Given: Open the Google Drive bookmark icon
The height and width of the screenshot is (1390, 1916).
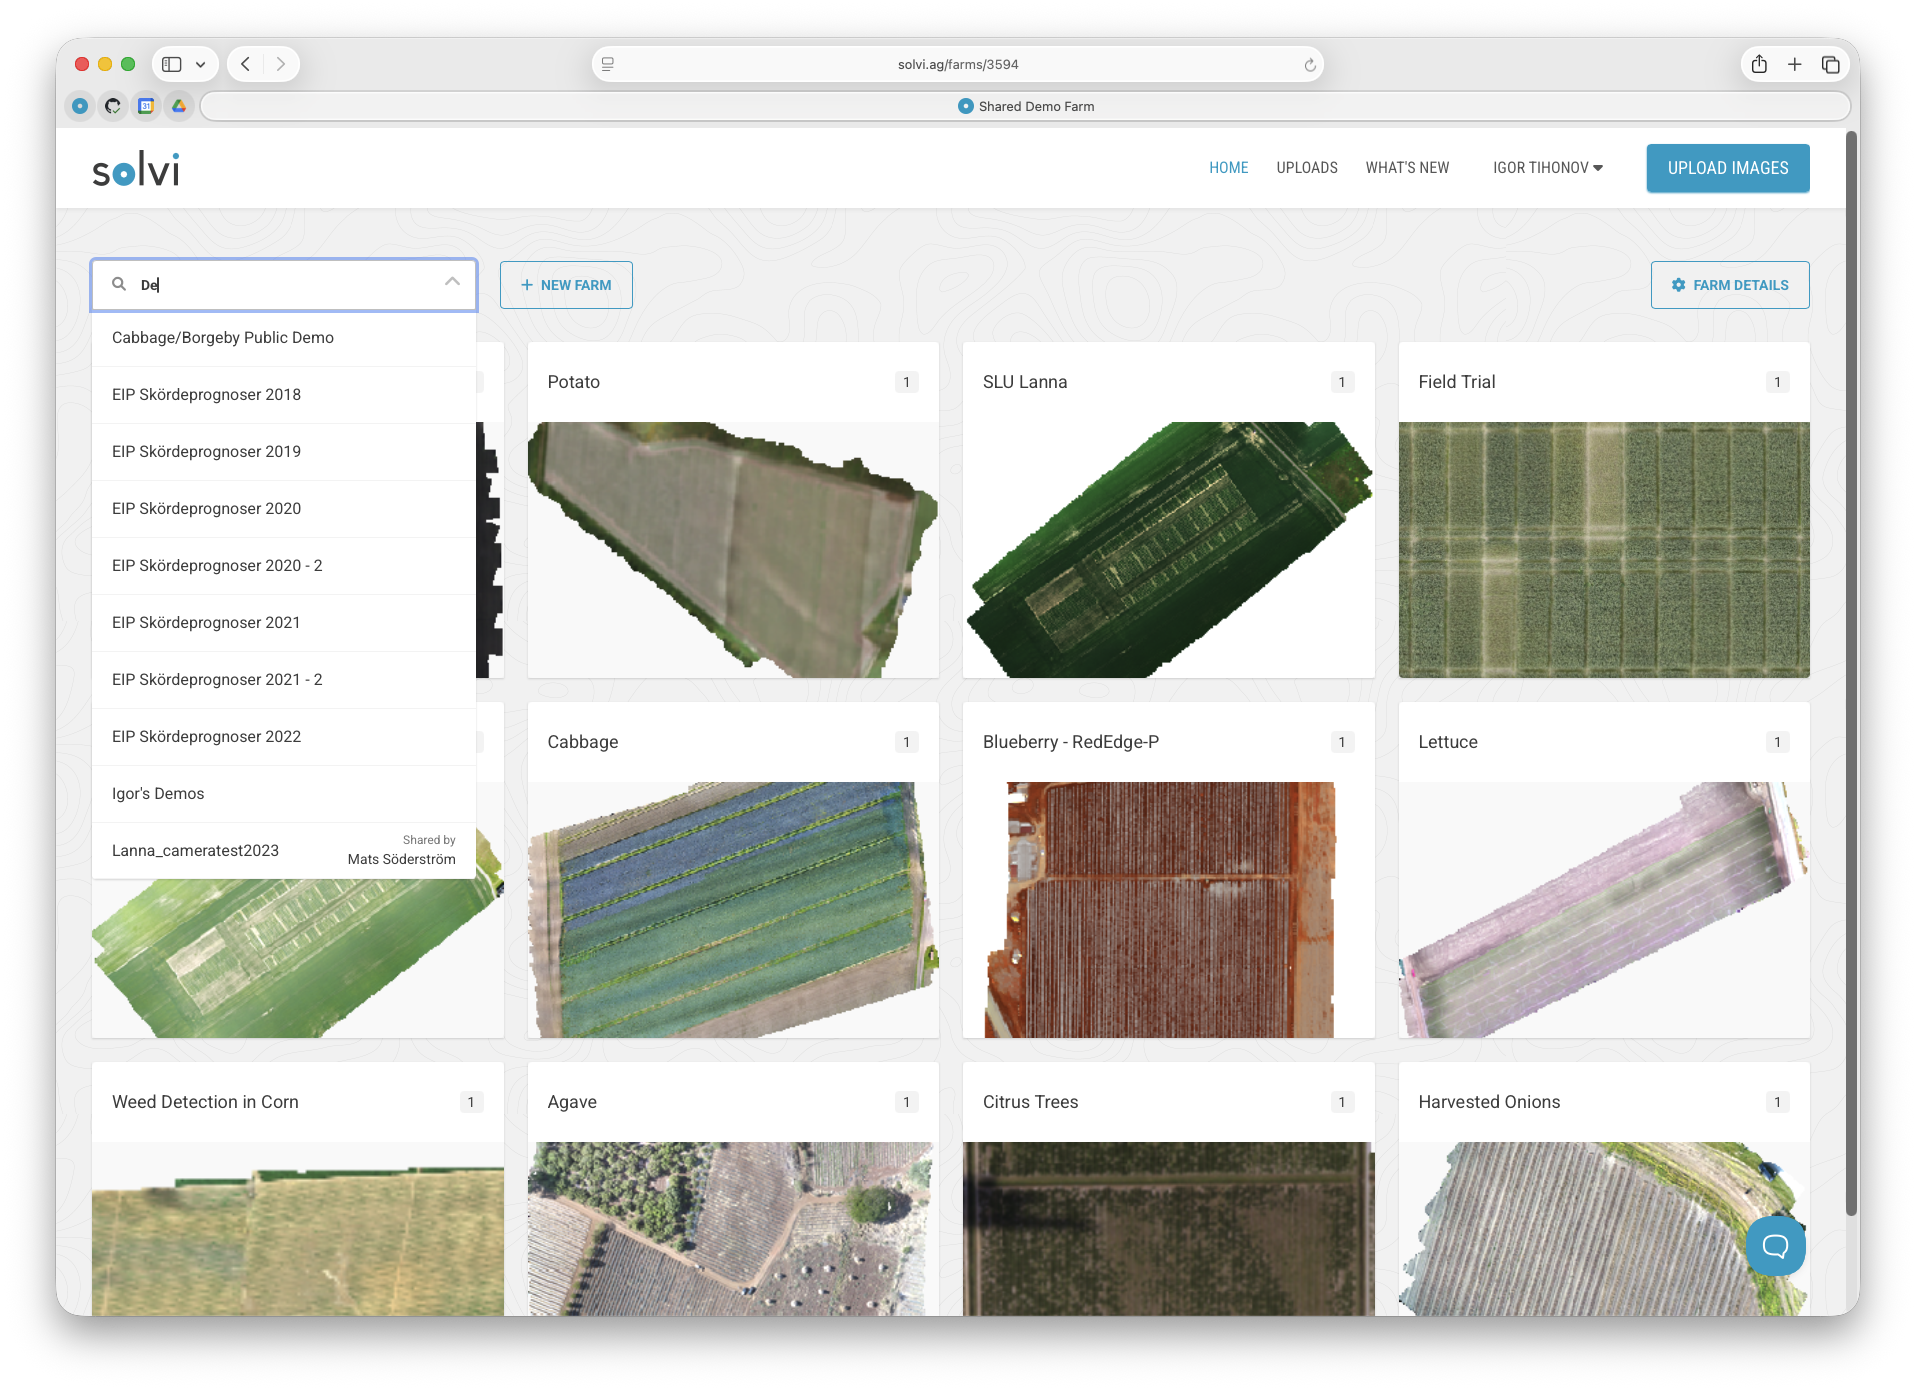Looking at the screenshot, I should click(x=179, y=106).
